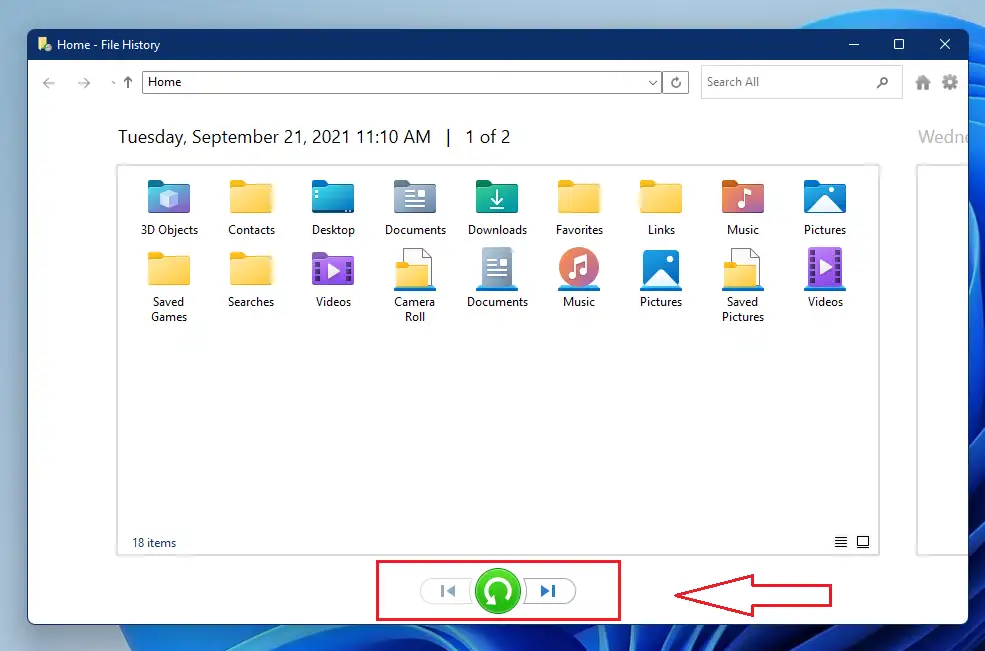Click the File History title bar icon
985x651 pixels.
coord(45,45)
